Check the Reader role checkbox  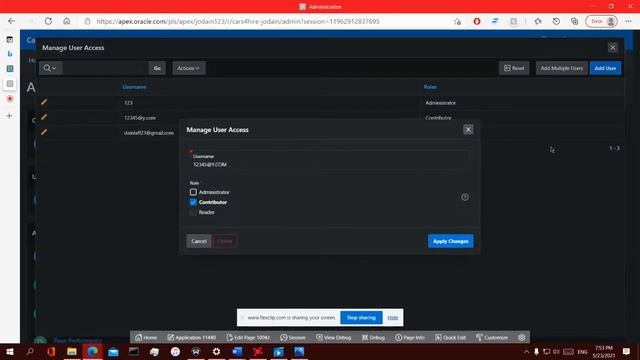point(193,212)
